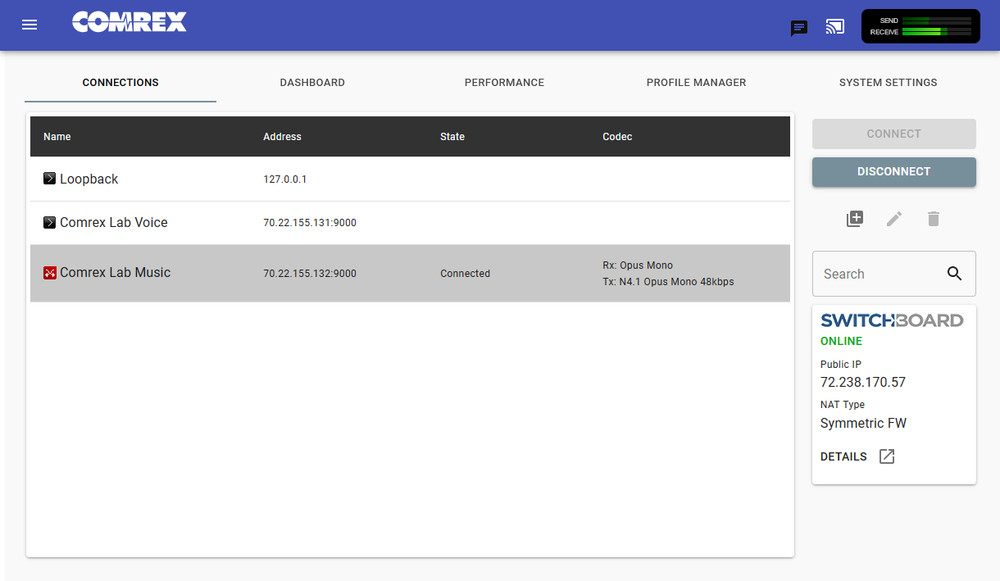Open Switchboard details via the external link icon

tap(886, 456)
